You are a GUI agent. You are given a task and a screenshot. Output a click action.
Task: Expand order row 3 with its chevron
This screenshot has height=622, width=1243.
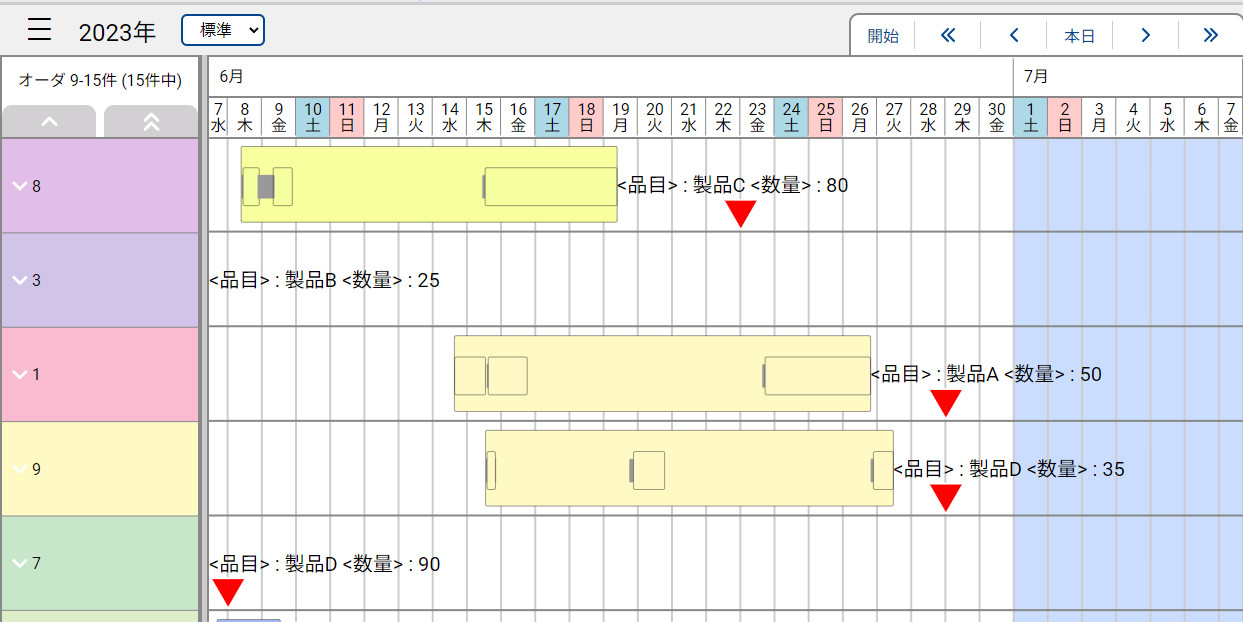[20, 280]
